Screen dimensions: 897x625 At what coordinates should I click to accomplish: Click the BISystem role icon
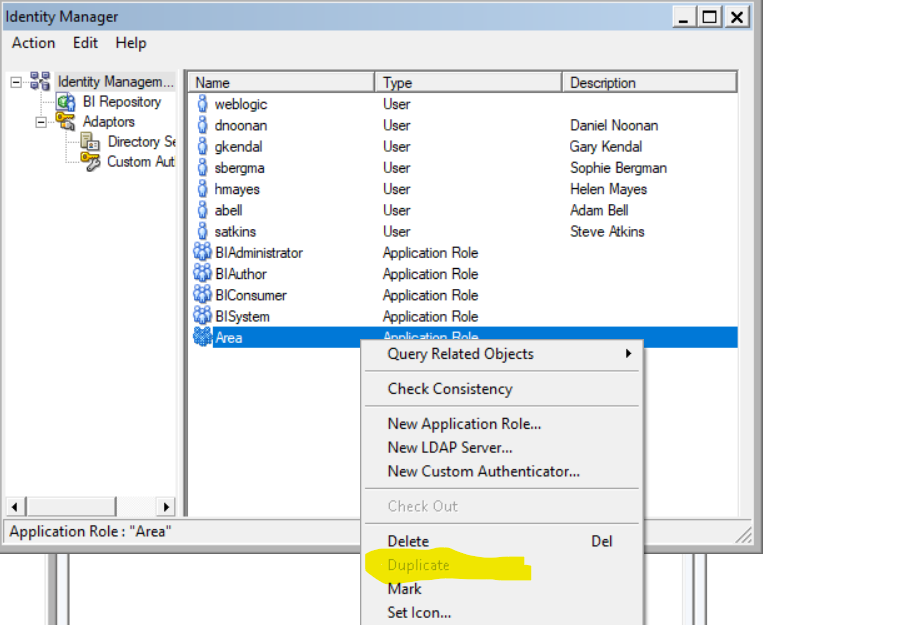pos(203,315)
